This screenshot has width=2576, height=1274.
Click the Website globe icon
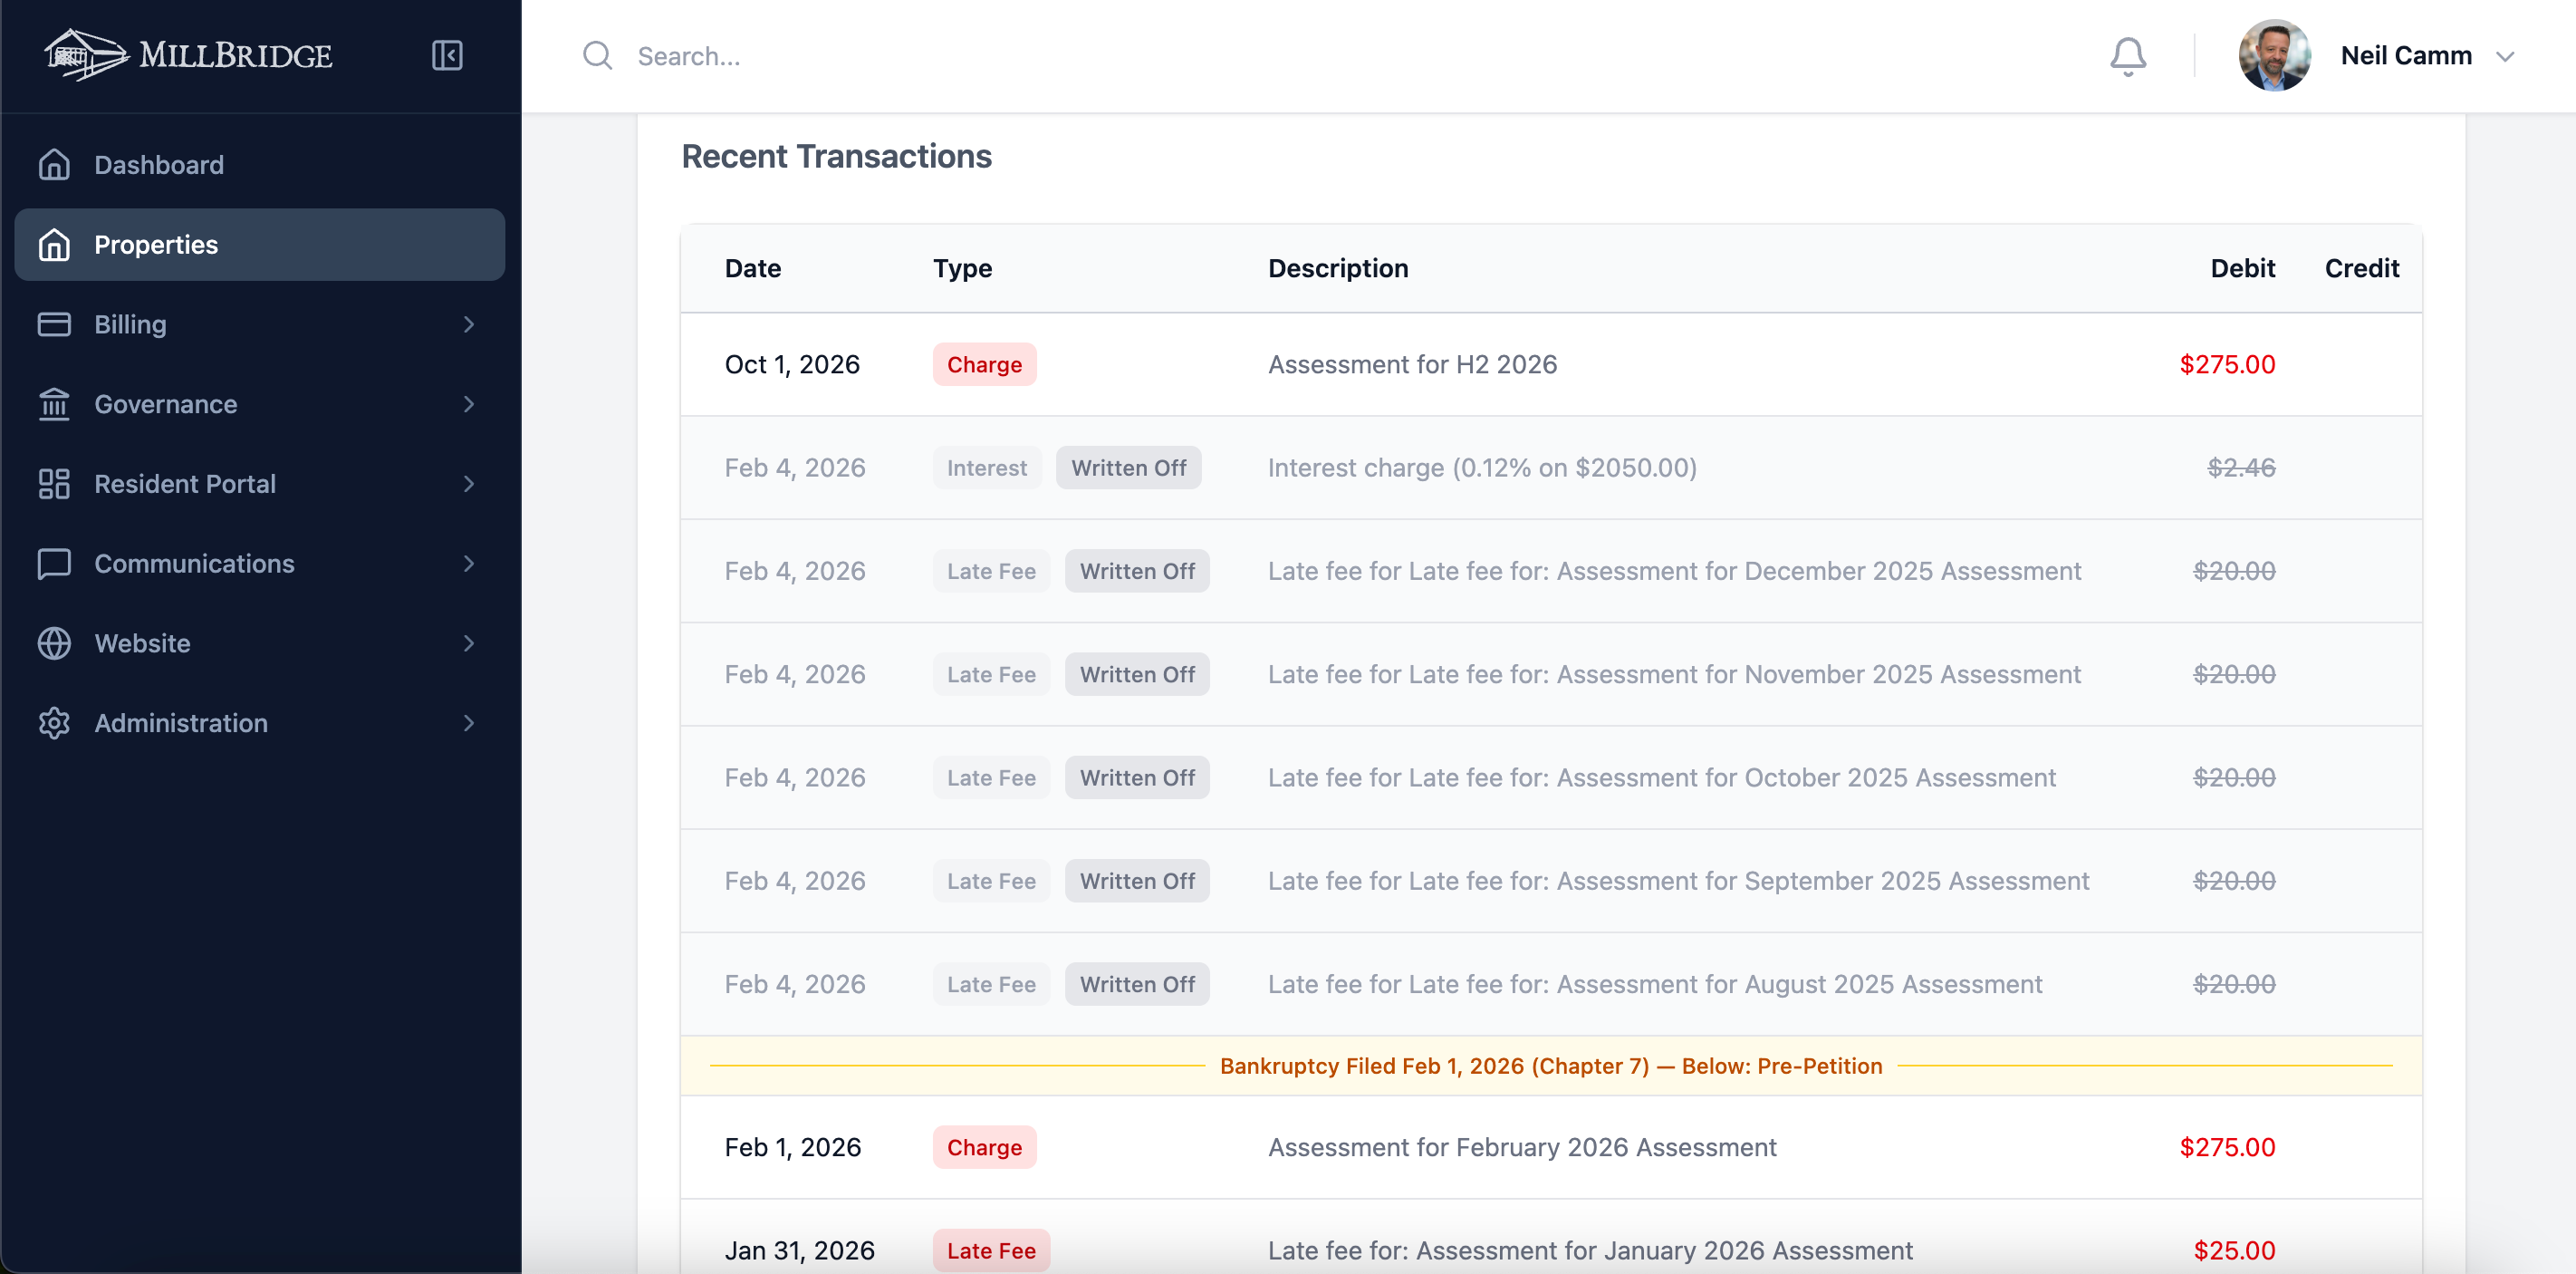(54, 643)
